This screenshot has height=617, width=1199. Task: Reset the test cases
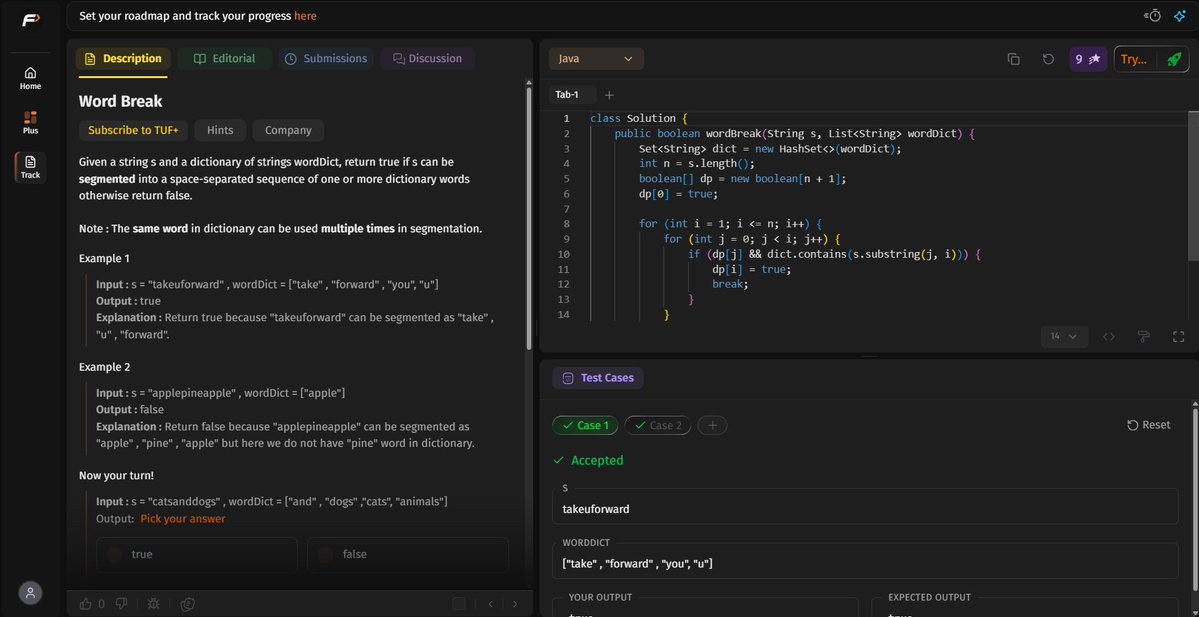(x=1149, y=425)
